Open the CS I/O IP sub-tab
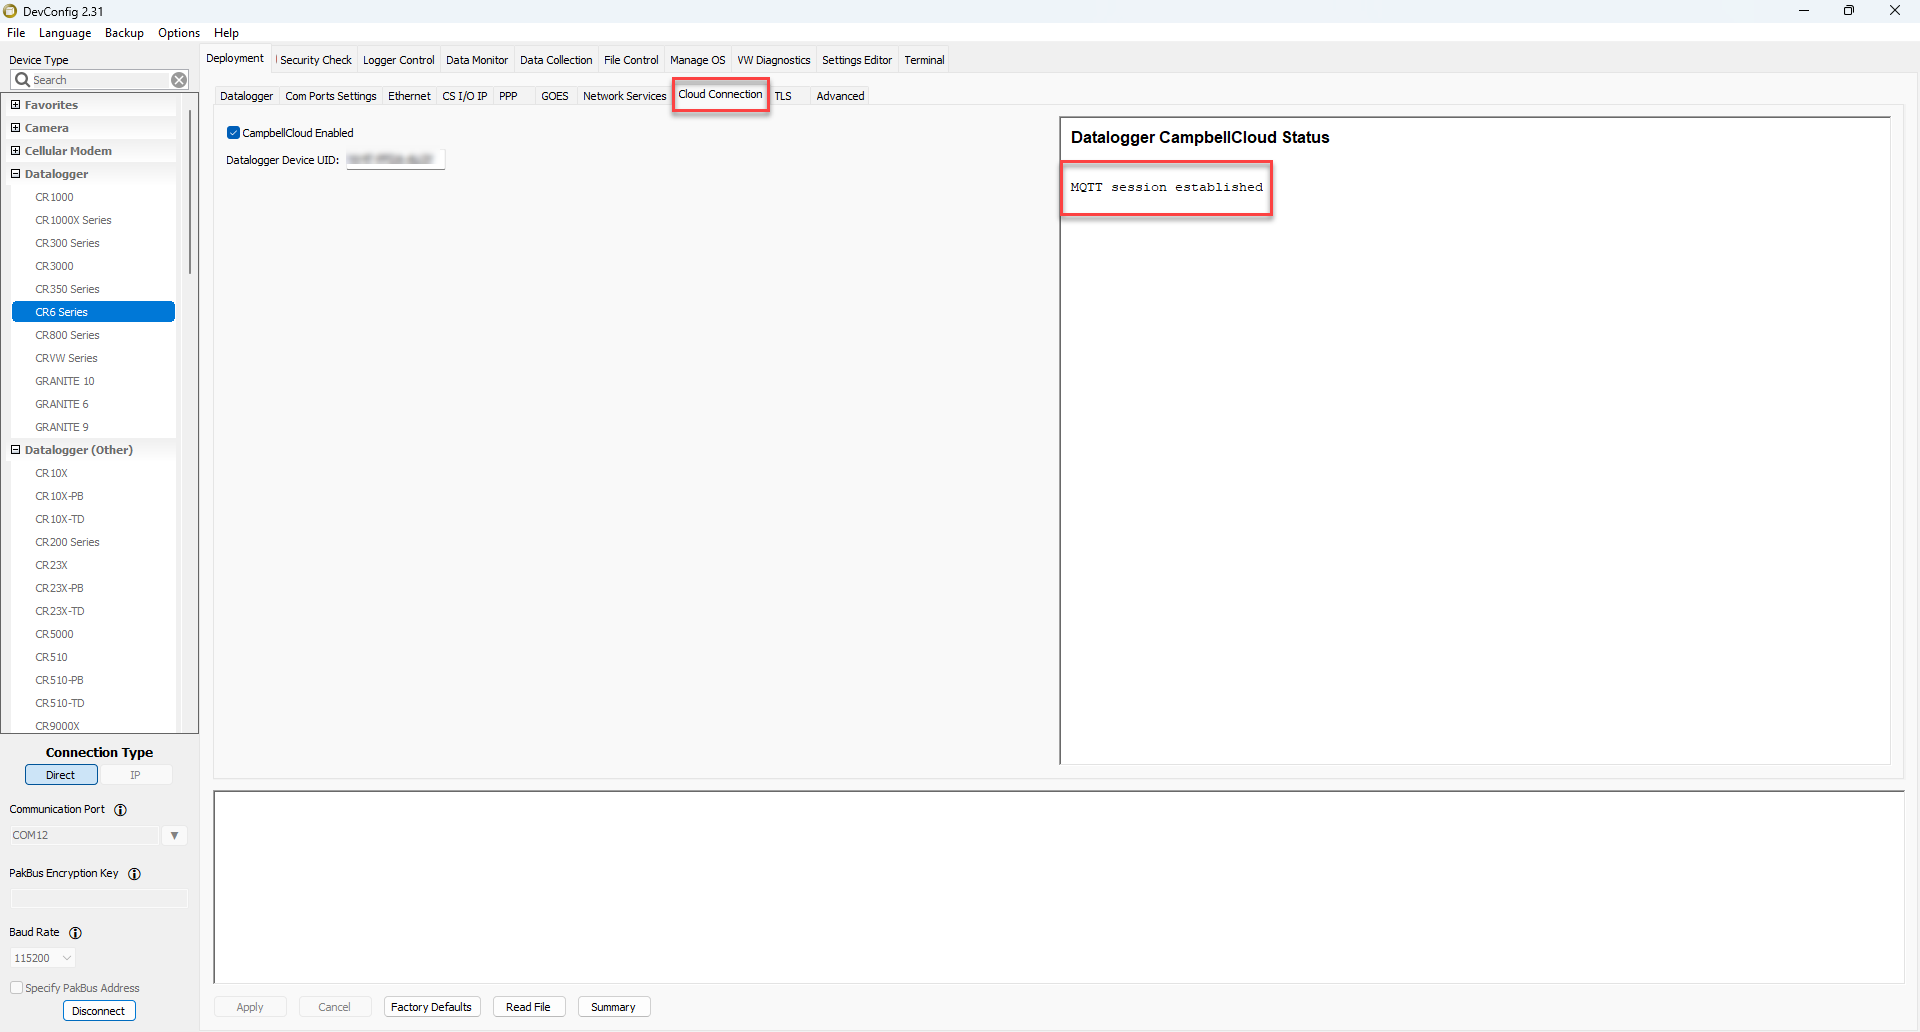1920x1032 pixels. pos(465,96)
